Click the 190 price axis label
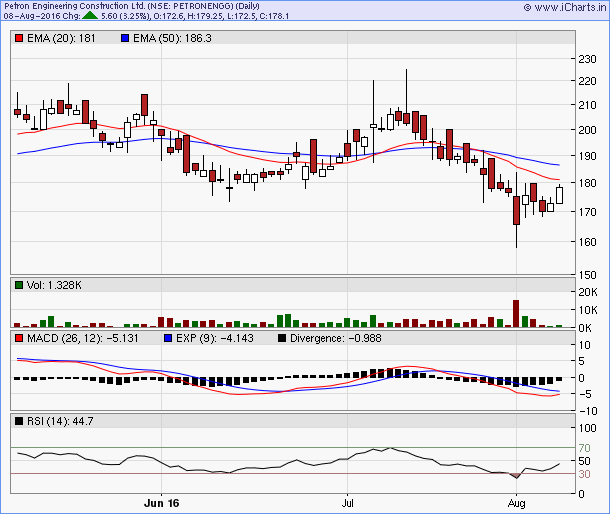The width and height of the screenshot is (610, 514). pyautogui.click(x=587, y=156)
